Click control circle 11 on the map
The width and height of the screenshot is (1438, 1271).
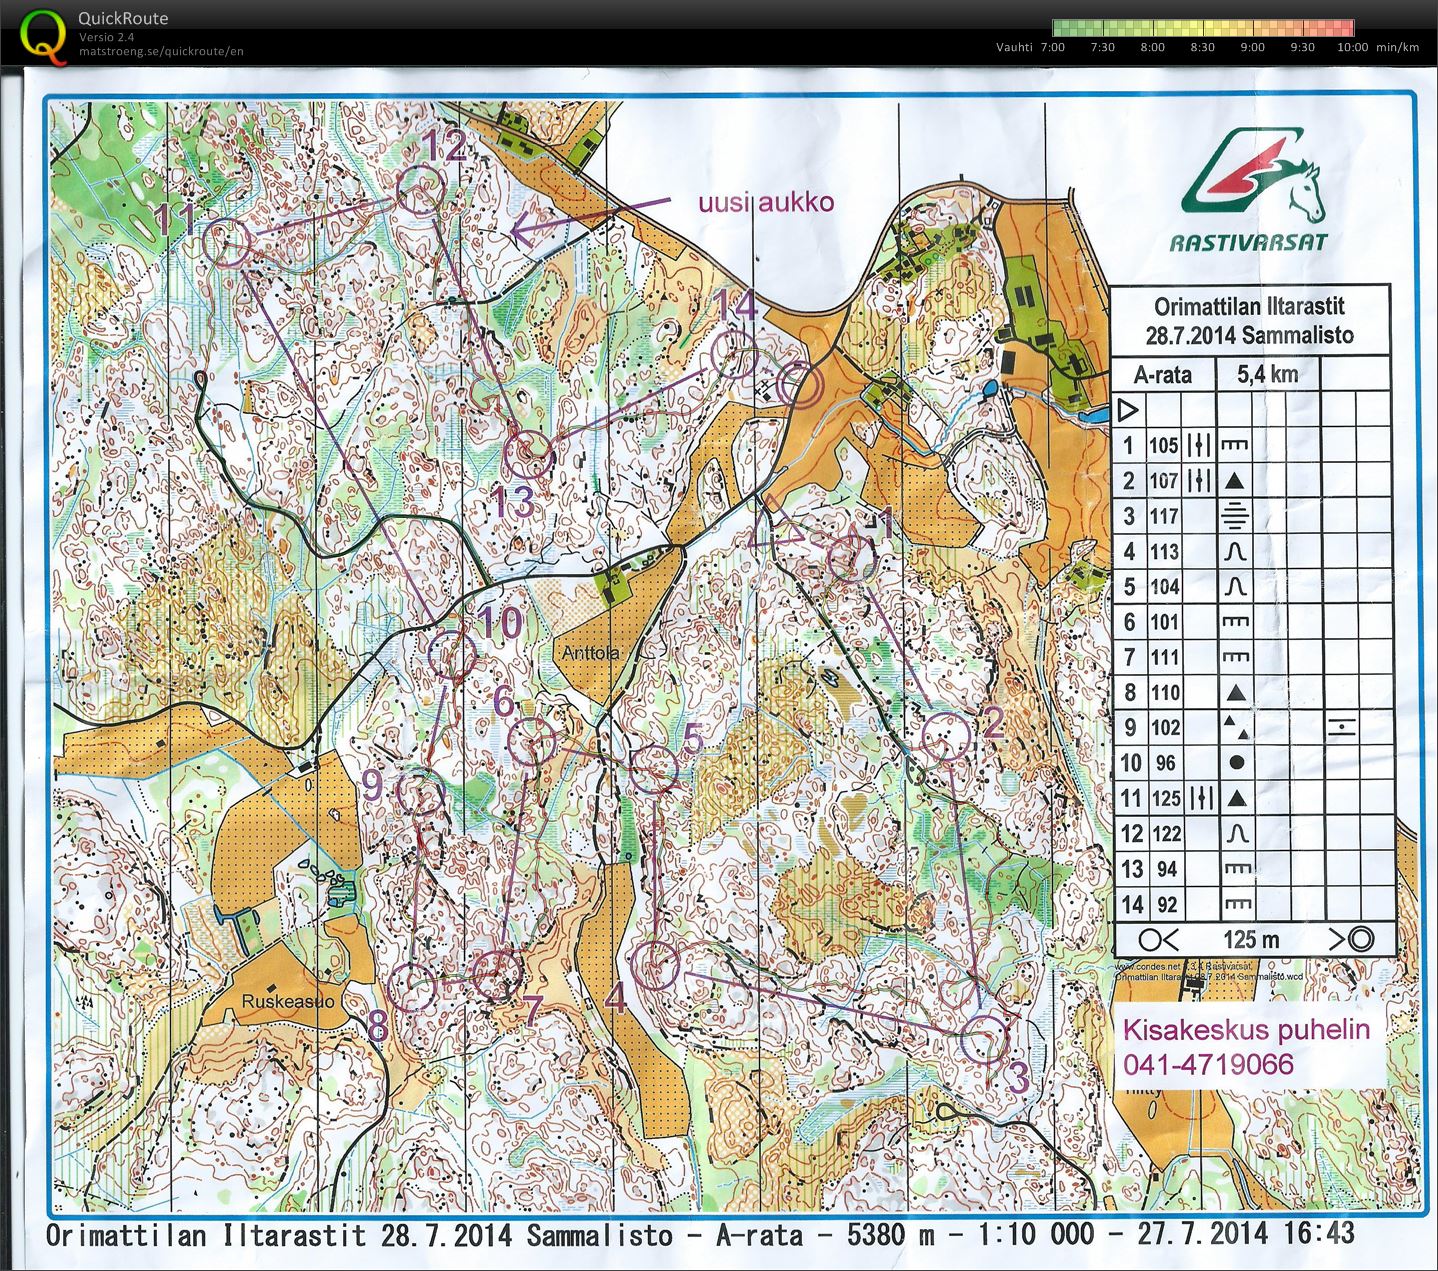click(x=227, y=242)
